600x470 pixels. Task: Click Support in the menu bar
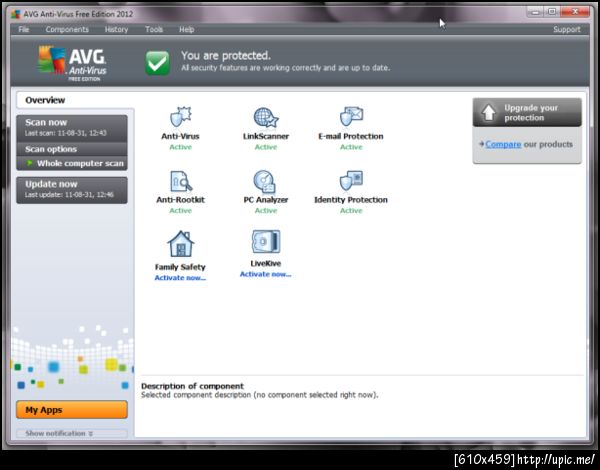coord(567,29)
